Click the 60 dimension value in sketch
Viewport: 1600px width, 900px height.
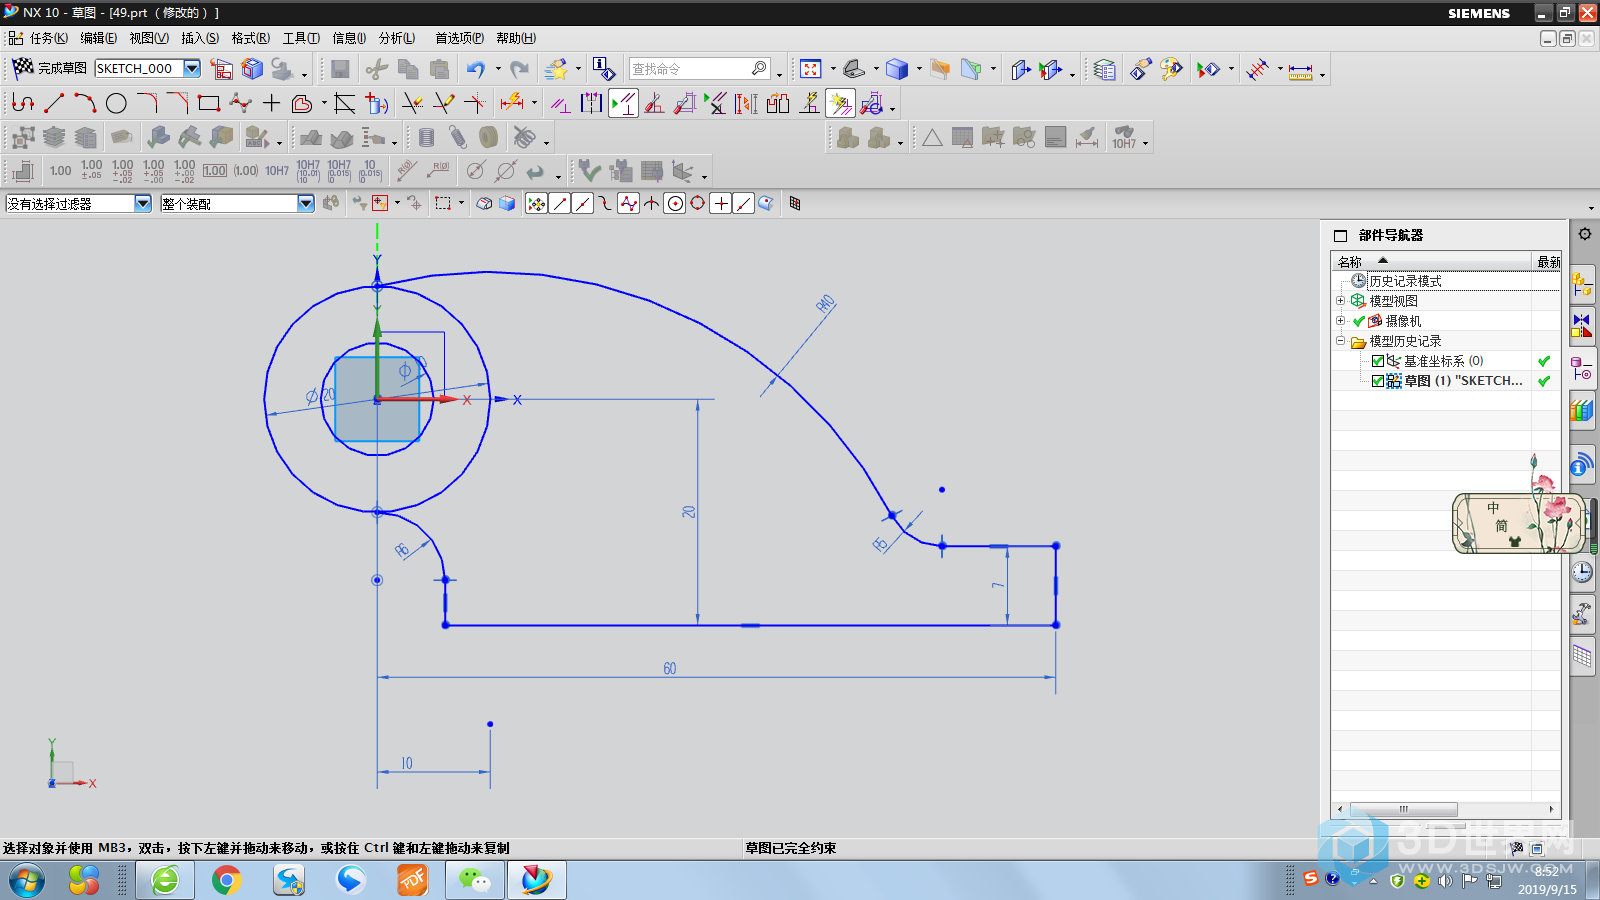tap(670, 668)
